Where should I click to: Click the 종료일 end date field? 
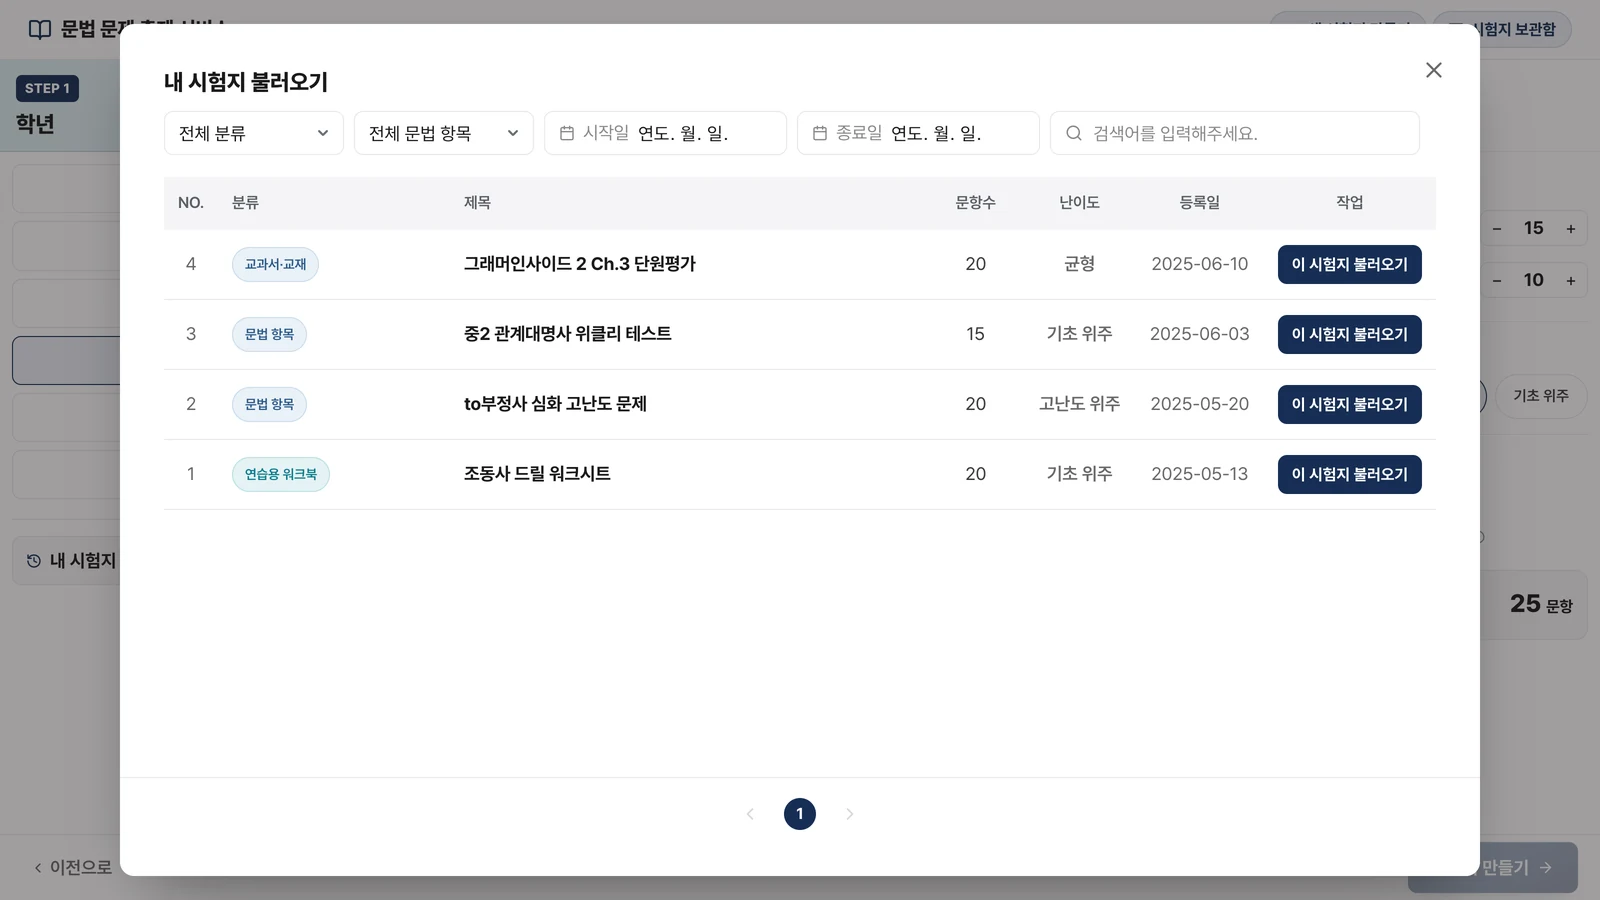pos(918,133)
